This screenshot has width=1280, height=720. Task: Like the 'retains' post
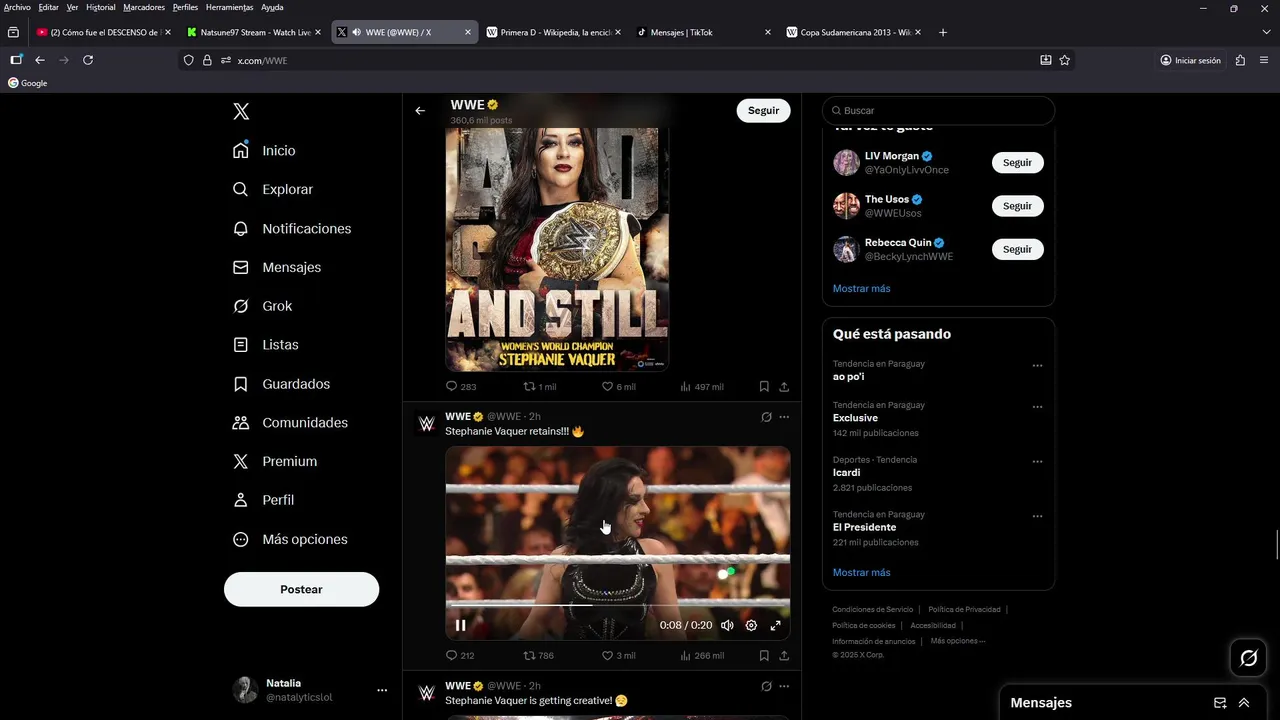[618, 656]
